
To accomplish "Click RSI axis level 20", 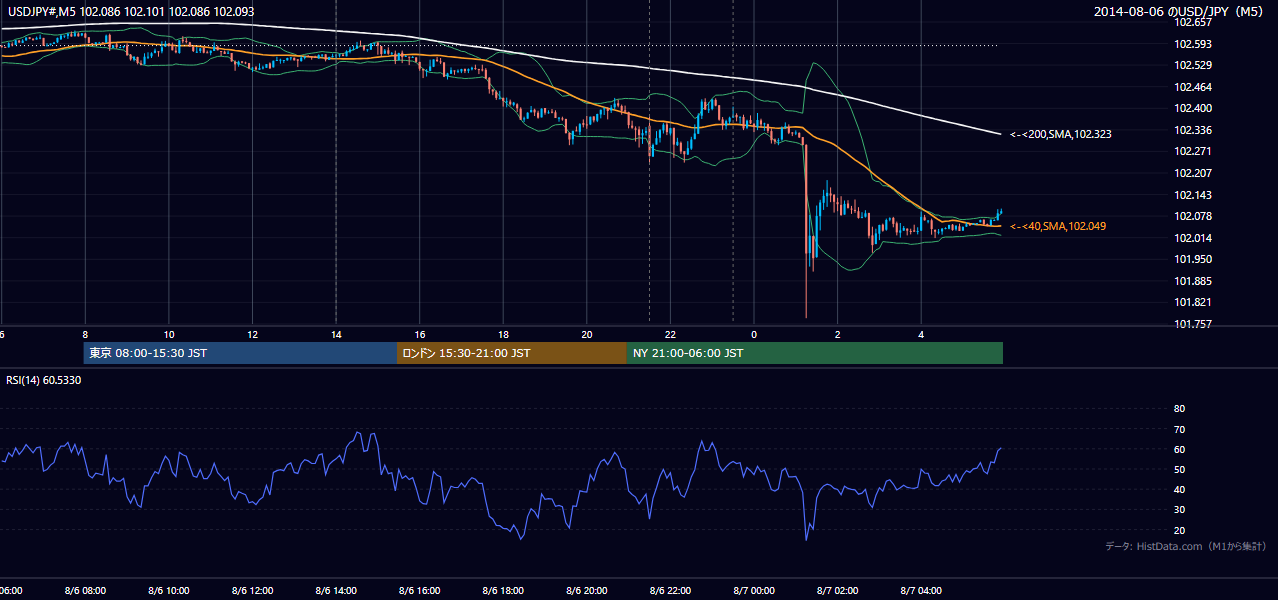I will coord(1179,530).
